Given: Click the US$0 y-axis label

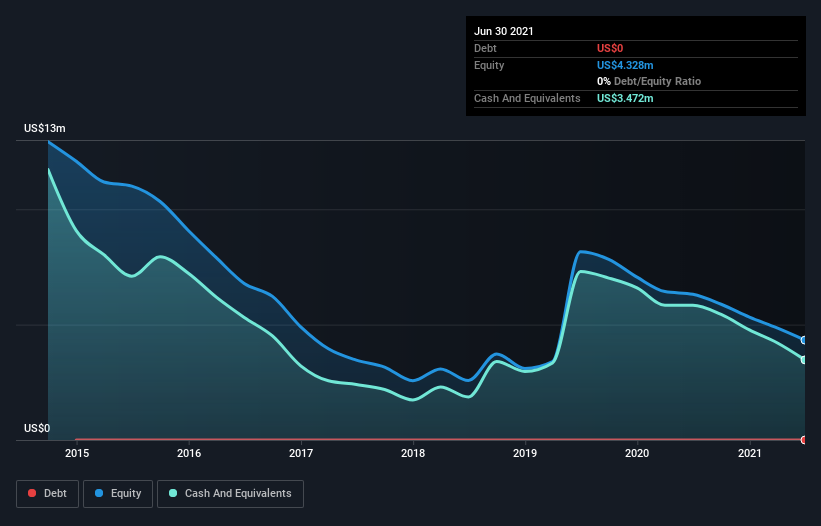Looking at the screenshot, I should (37, 428).
